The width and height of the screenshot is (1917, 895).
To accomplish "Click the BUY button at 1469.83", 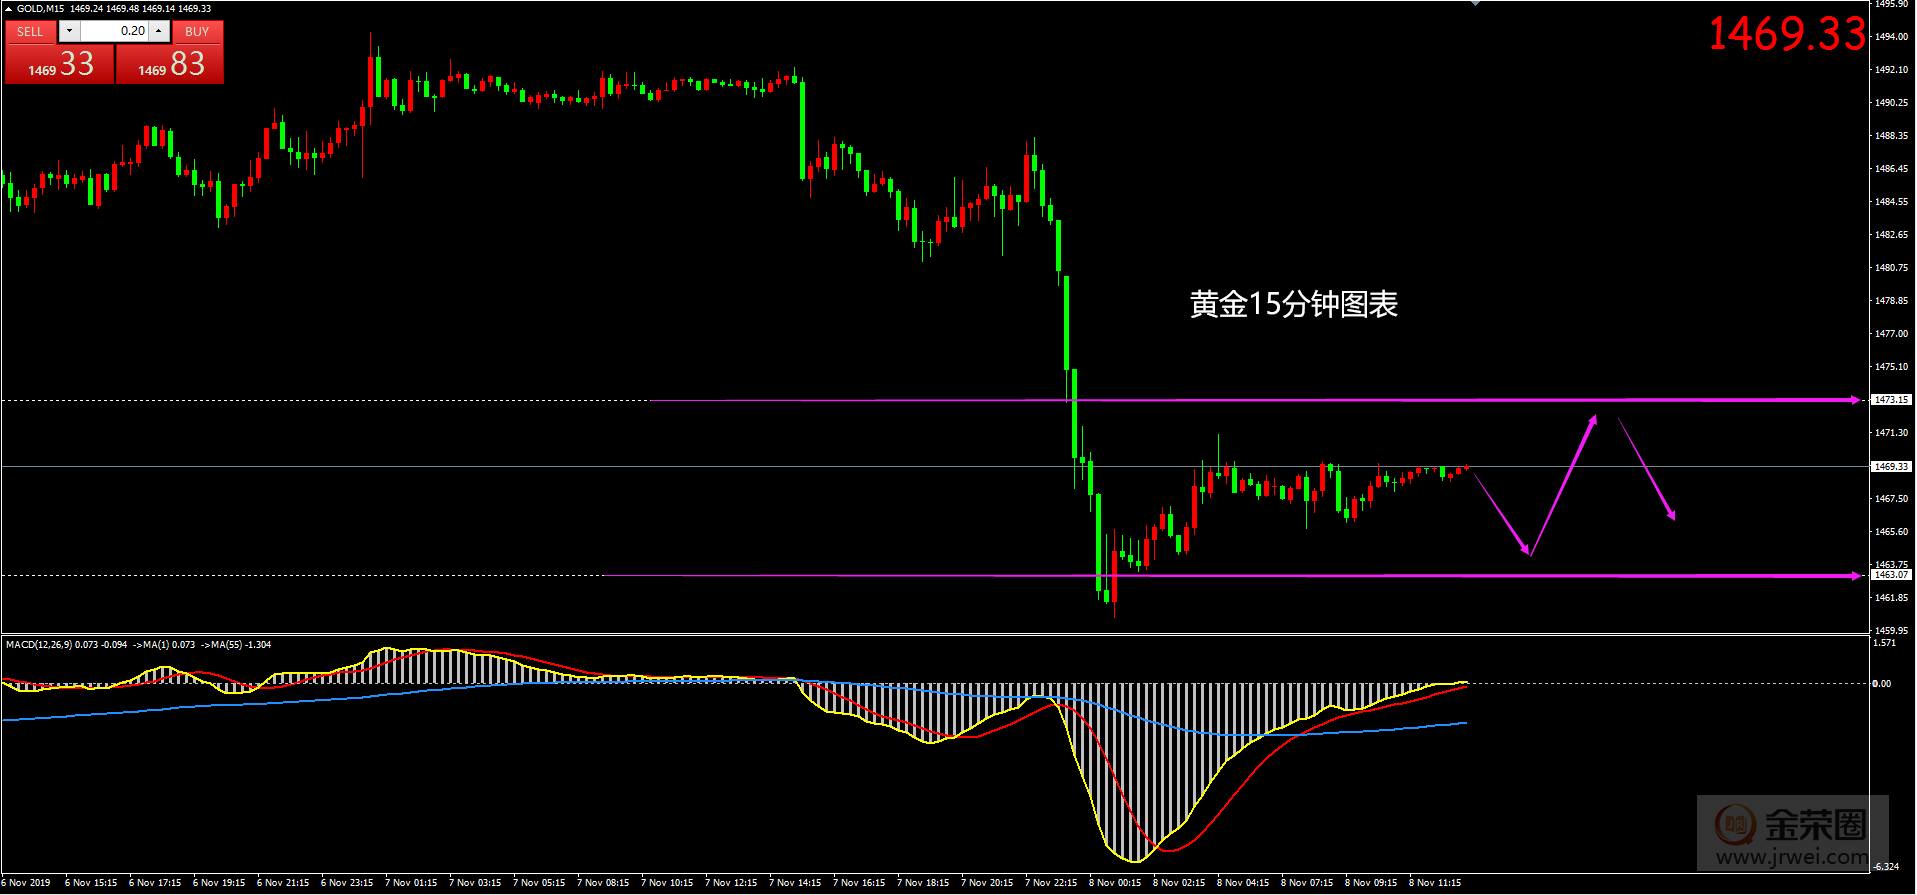I will tap(170, 64).
